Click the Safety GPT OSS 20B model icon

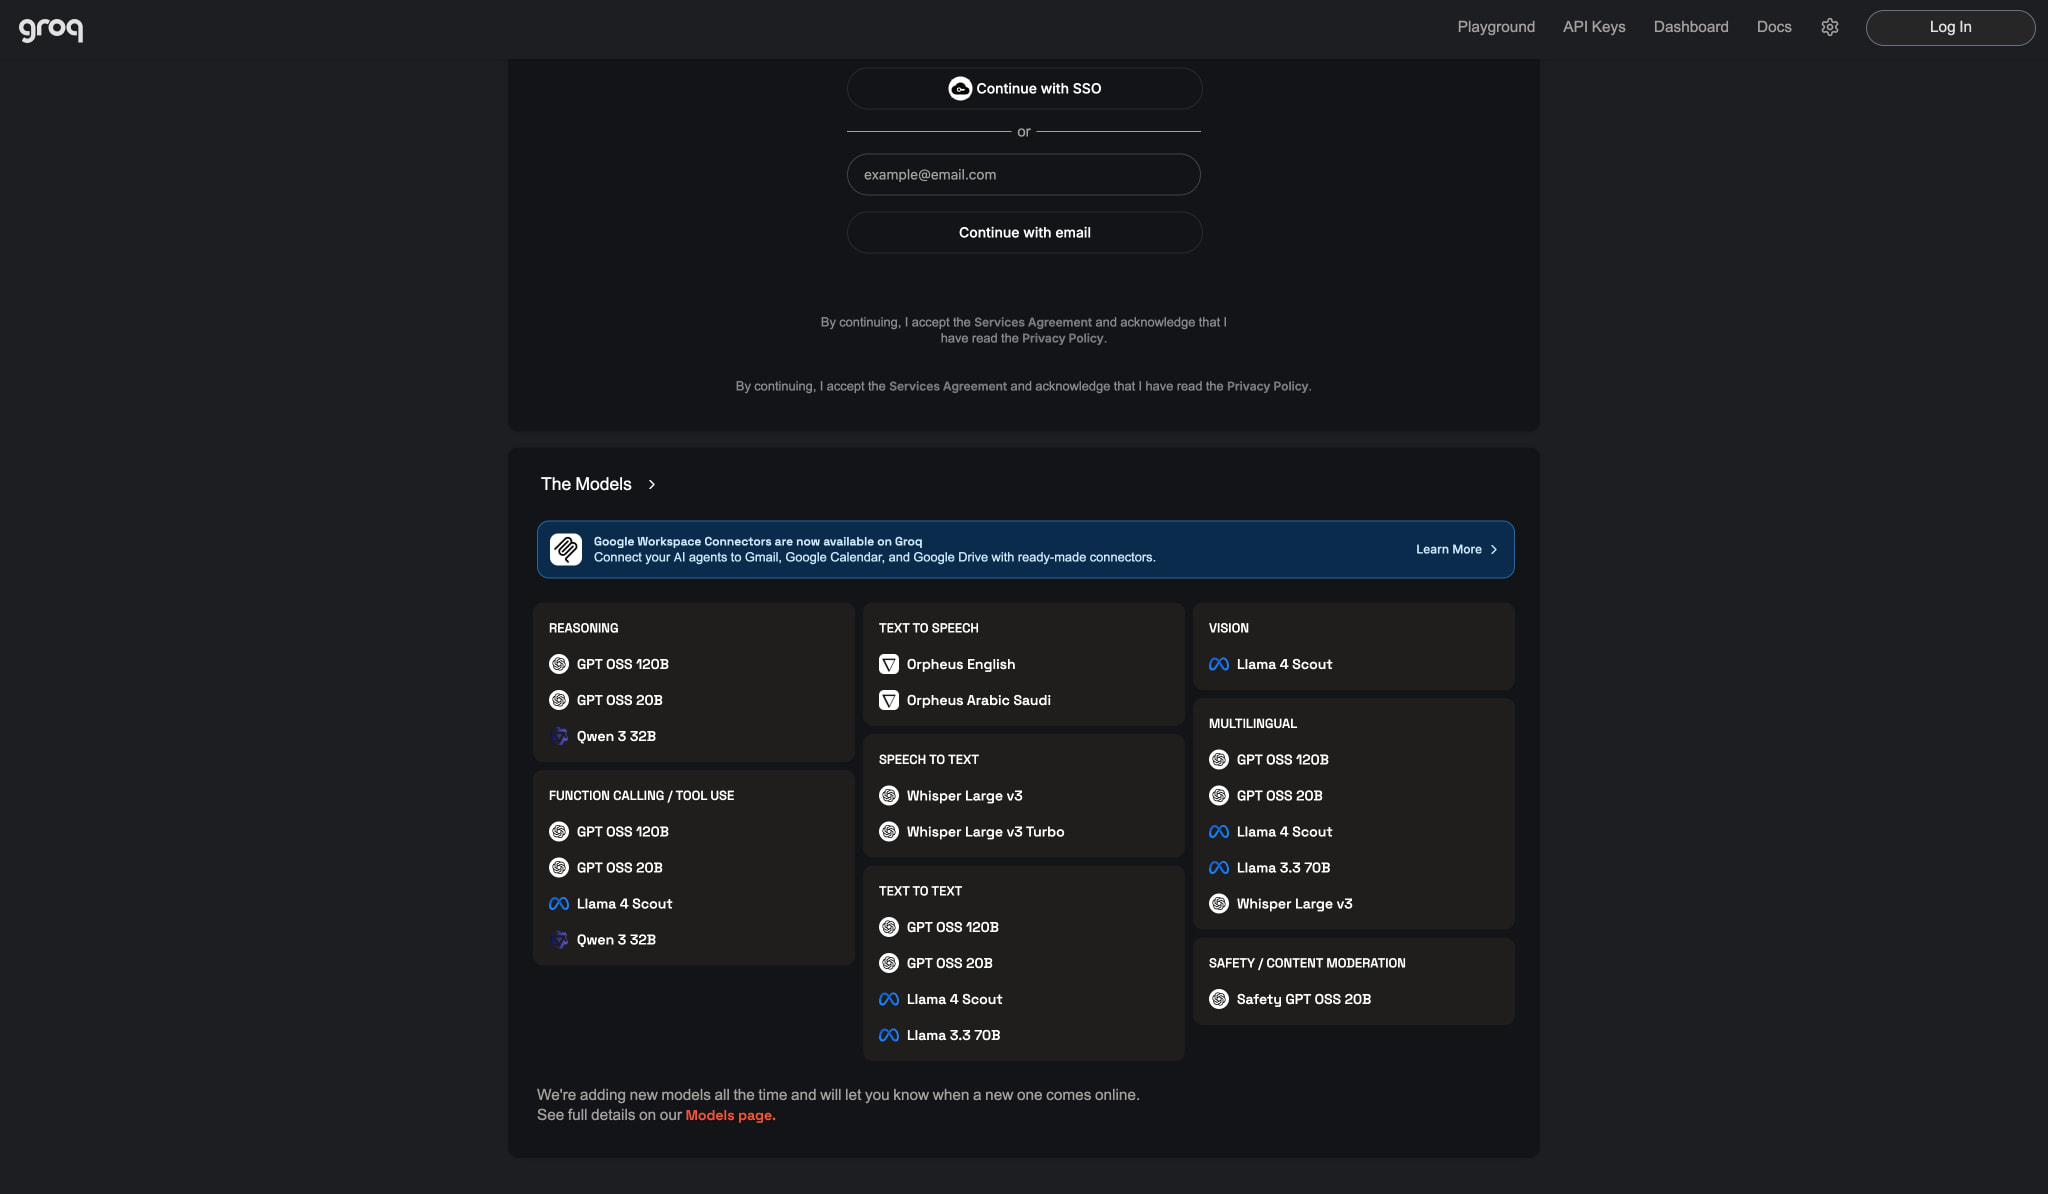pyautogui.click(x=1219, y=999)
